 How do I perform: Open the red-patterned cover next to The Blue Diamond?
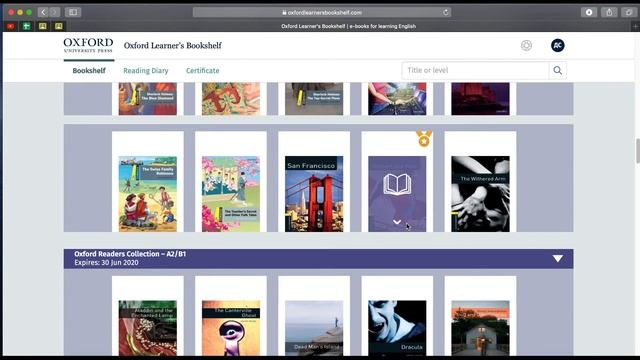(x=231, y=99)
